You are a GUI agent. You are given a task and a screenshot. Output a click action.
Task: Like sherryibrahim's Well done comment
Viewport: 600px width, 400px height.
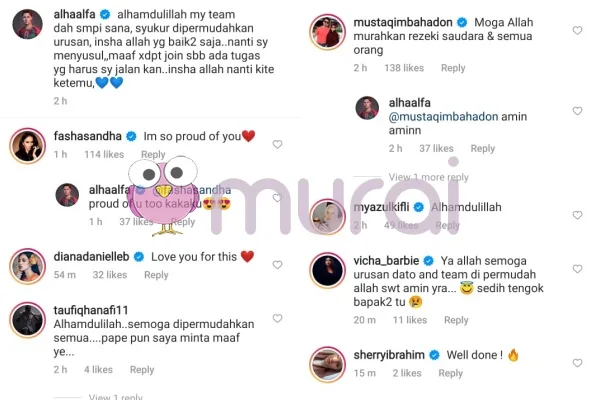(x=577, y=363)
